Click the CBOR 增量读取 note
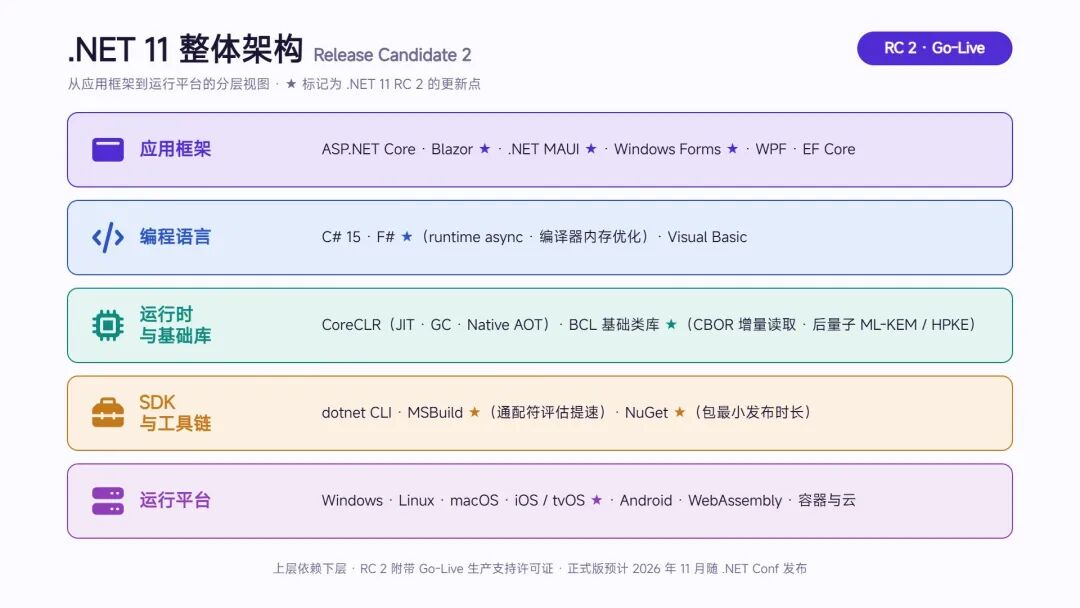Viewport: 1080px width, 608px height. [x=744, y=324]
